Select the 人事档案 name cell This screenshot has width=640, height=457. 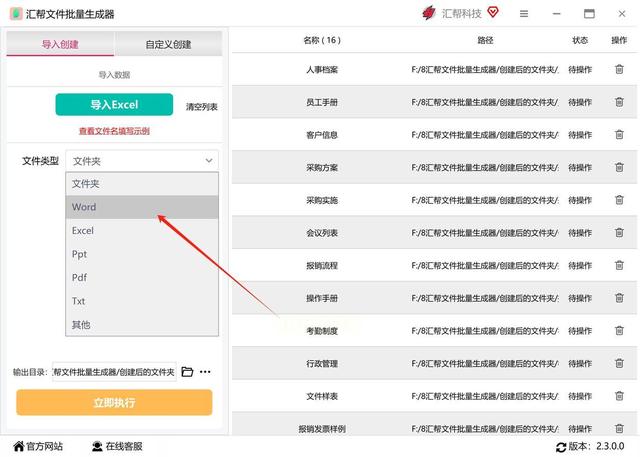pos(322,69)
